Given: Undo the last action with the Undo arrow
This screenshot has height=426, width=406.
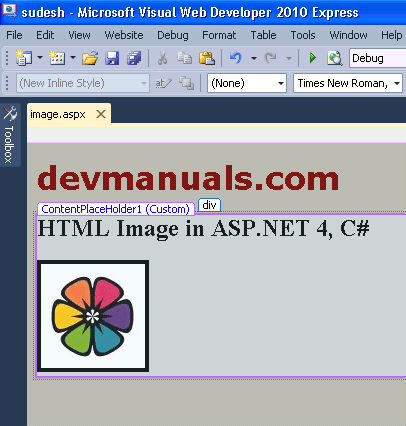Looking at the screenshot, I should (236, 58).
